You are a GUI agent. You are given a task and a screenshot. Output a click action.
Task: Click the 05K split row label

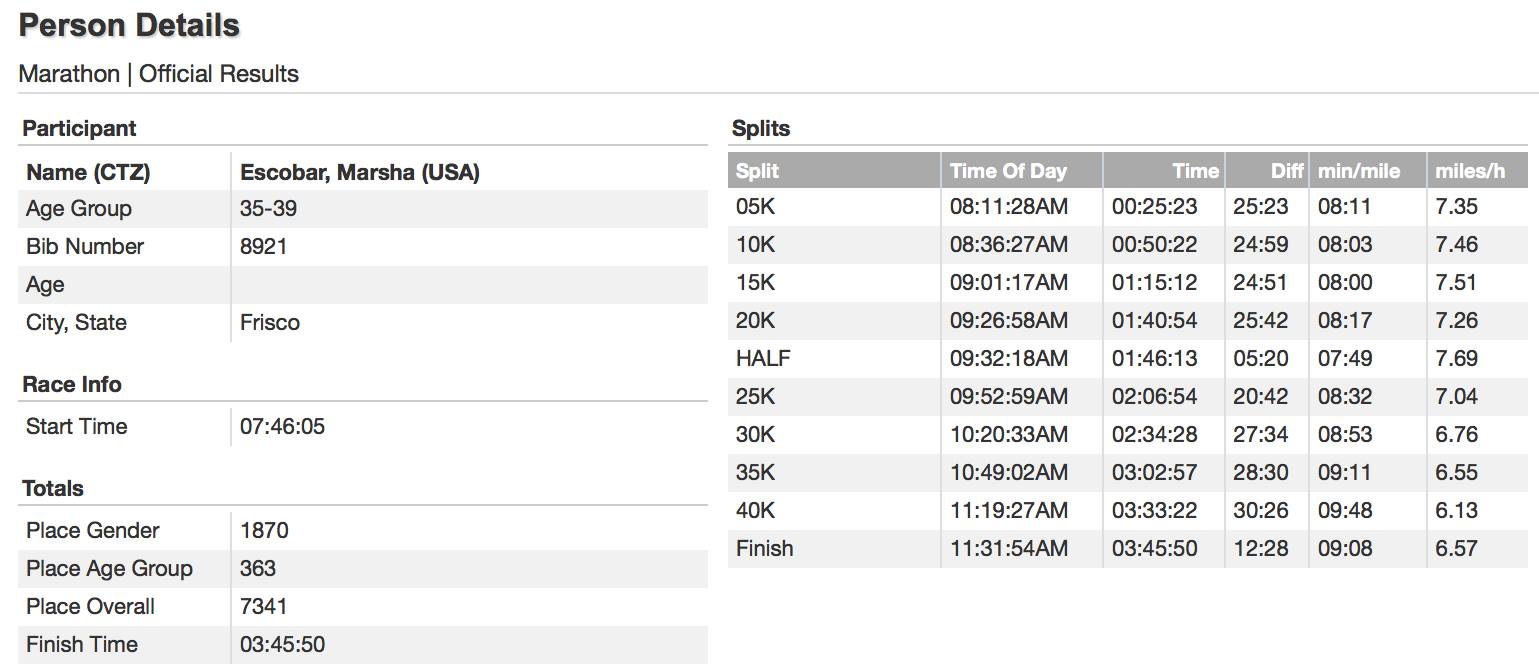pyautogui.click(x=755, y=207)
